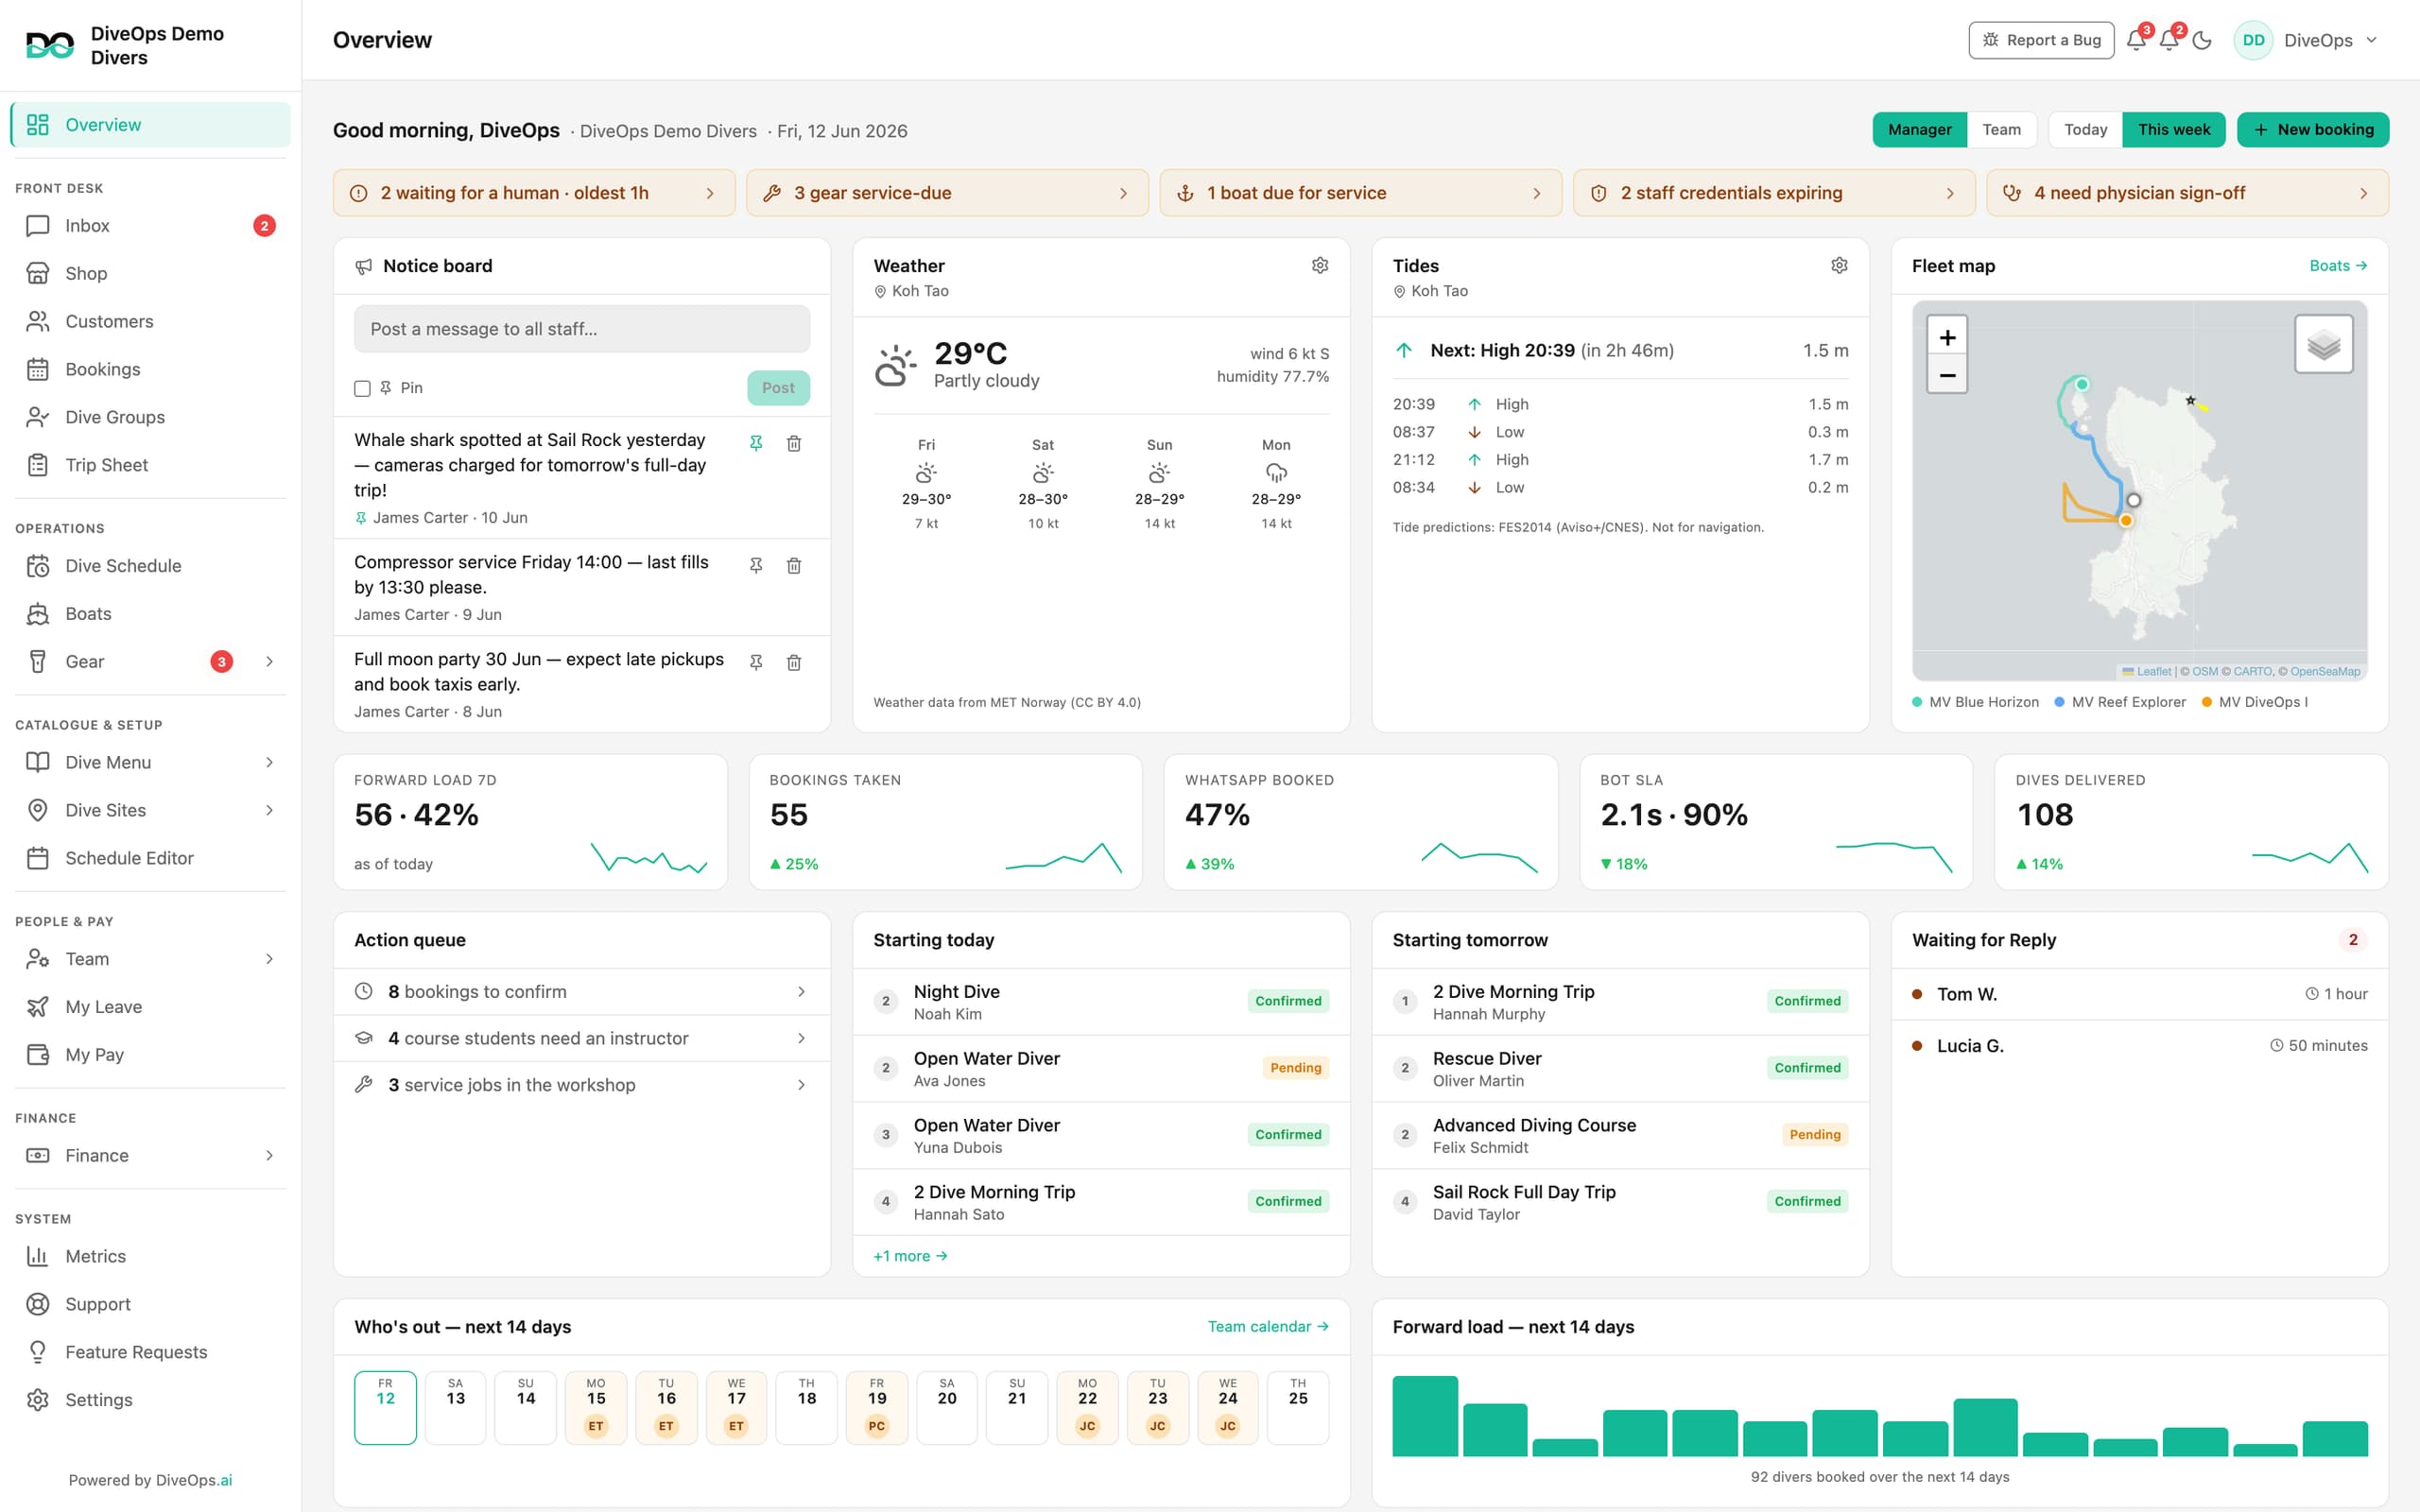Screen dimensions: 2420x1512
Task: Click the Post a message input field
Action: pyautogui.click(x=582, y=329)
